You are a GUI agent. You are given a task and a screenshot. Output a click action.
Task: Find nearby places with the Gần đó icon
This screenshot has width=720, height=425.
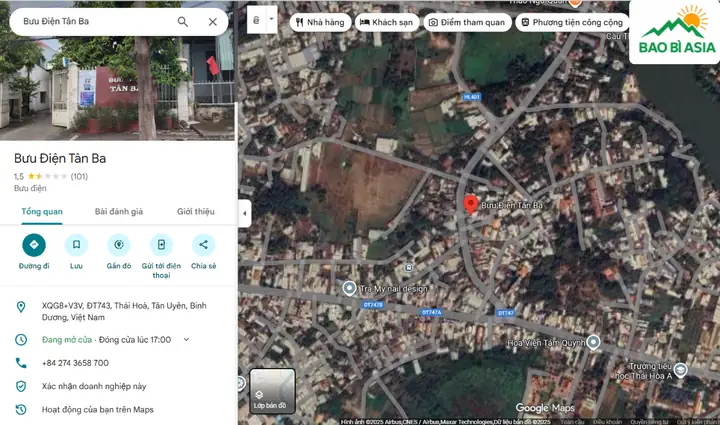[119, 245]
